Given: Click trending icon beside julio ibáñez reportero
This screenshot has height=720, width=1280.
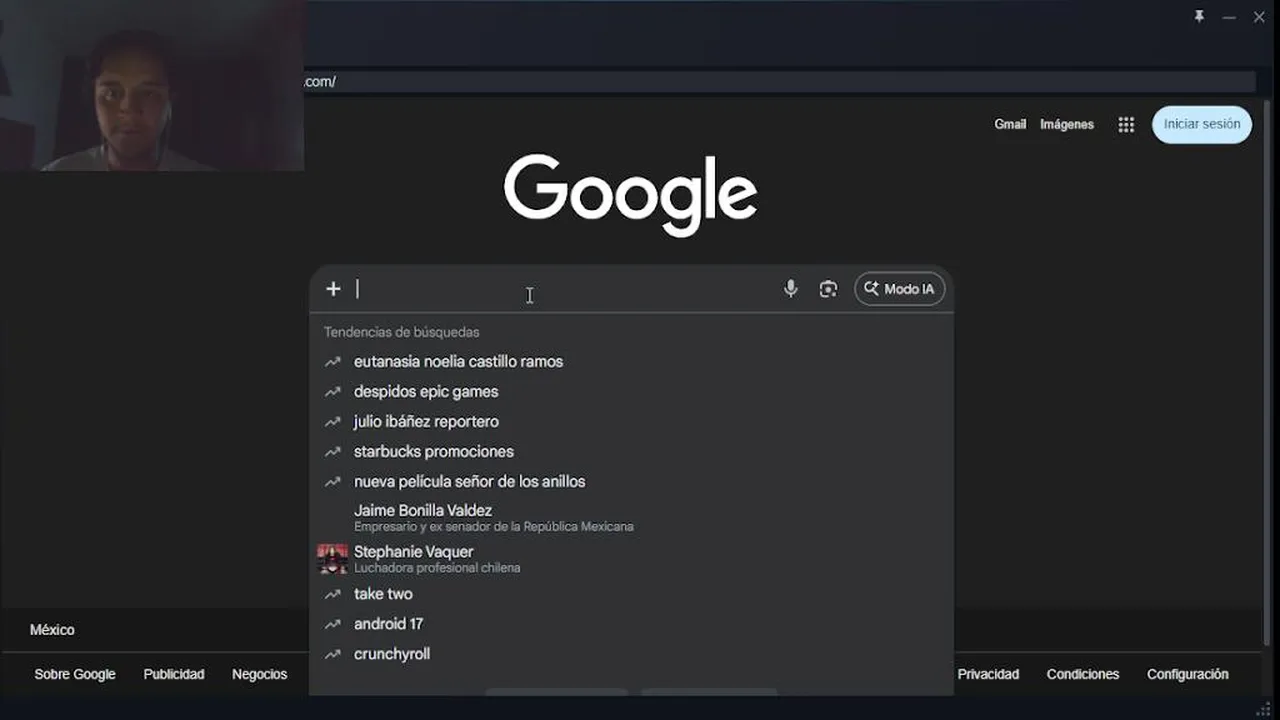Looking at the screenshot, I should point(332,422).
